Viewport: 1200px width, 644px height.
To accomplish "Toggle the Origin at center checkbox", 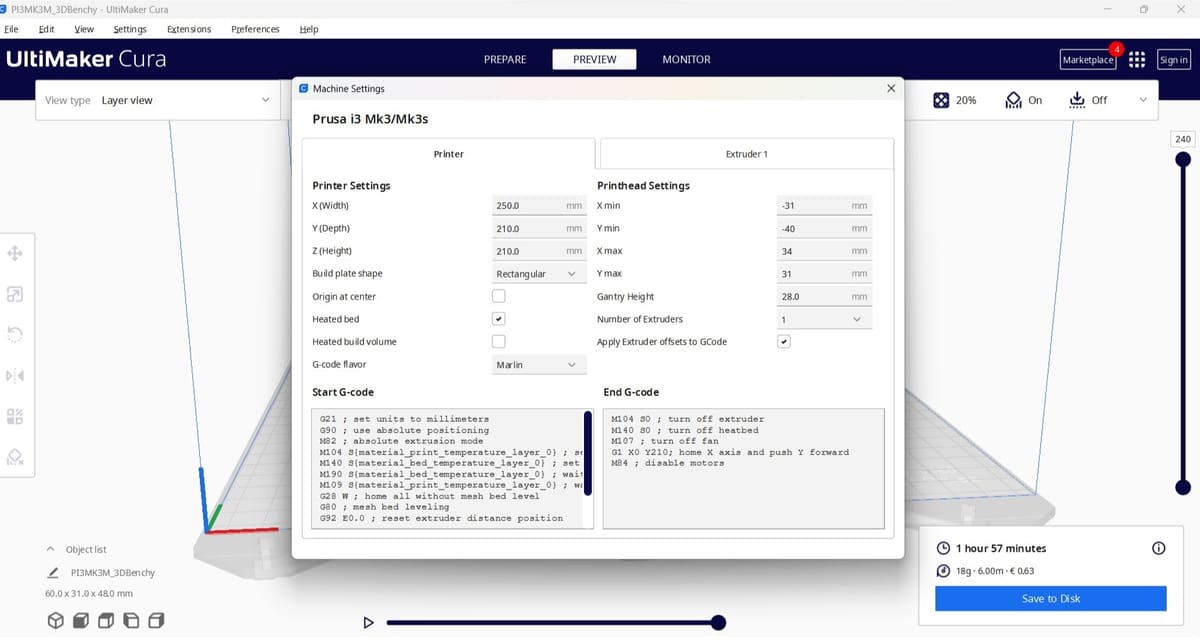I will coord(499,296).
